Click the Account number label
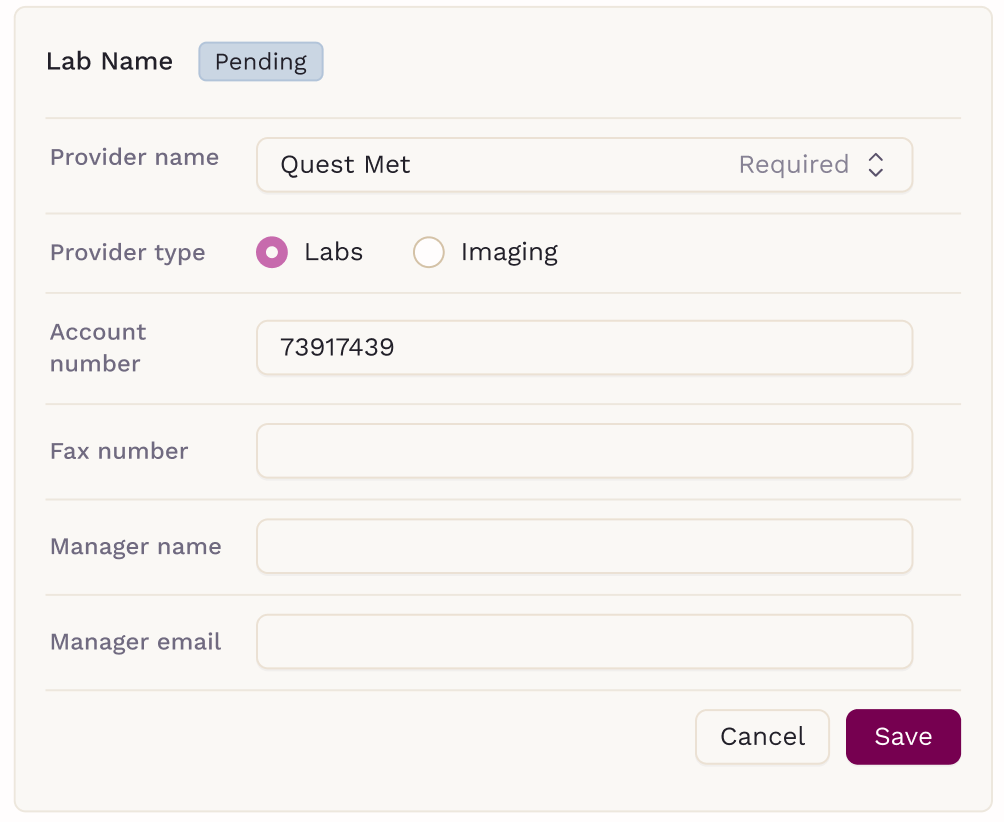The width and height of the screenshot is (1004, 822). pyautogui.click(x=98, y=348)
